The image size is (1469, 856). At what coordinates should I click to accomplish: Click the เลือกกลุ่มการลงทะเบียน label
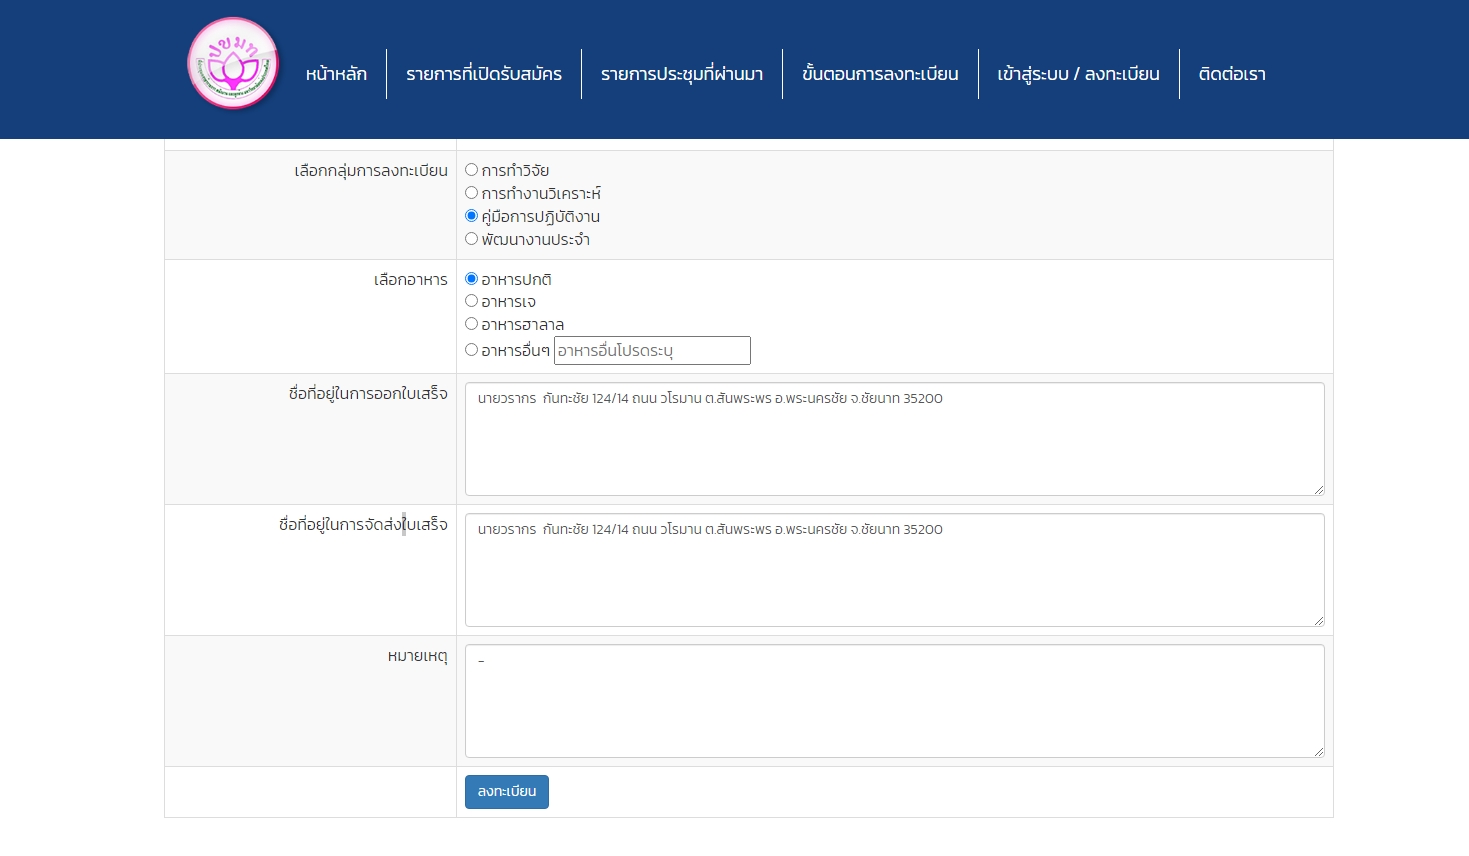[x=371, y=171]
